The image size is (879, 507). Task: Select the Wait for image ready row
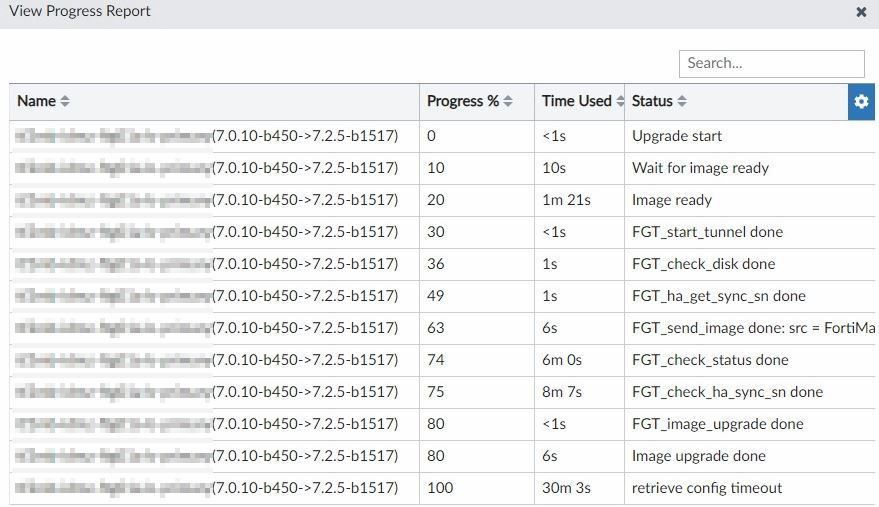700,168
